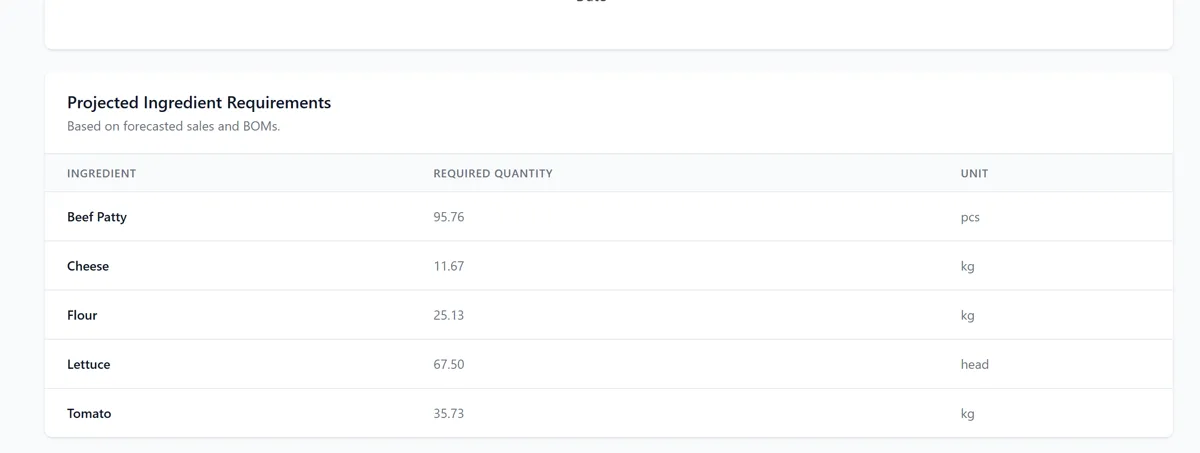This screenshot has height=453, width=1200.
Task: Select the Lettuce ingredient name
Action: pyautogui.click(x=89, y=364)
